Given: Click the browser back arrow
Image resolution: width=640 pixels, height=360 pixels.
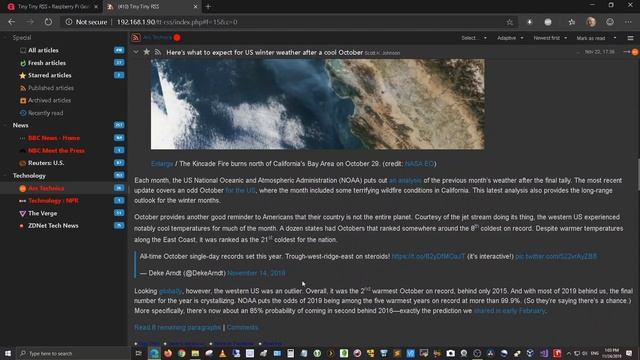Looking at the screenshot, I should pos(11,22).
